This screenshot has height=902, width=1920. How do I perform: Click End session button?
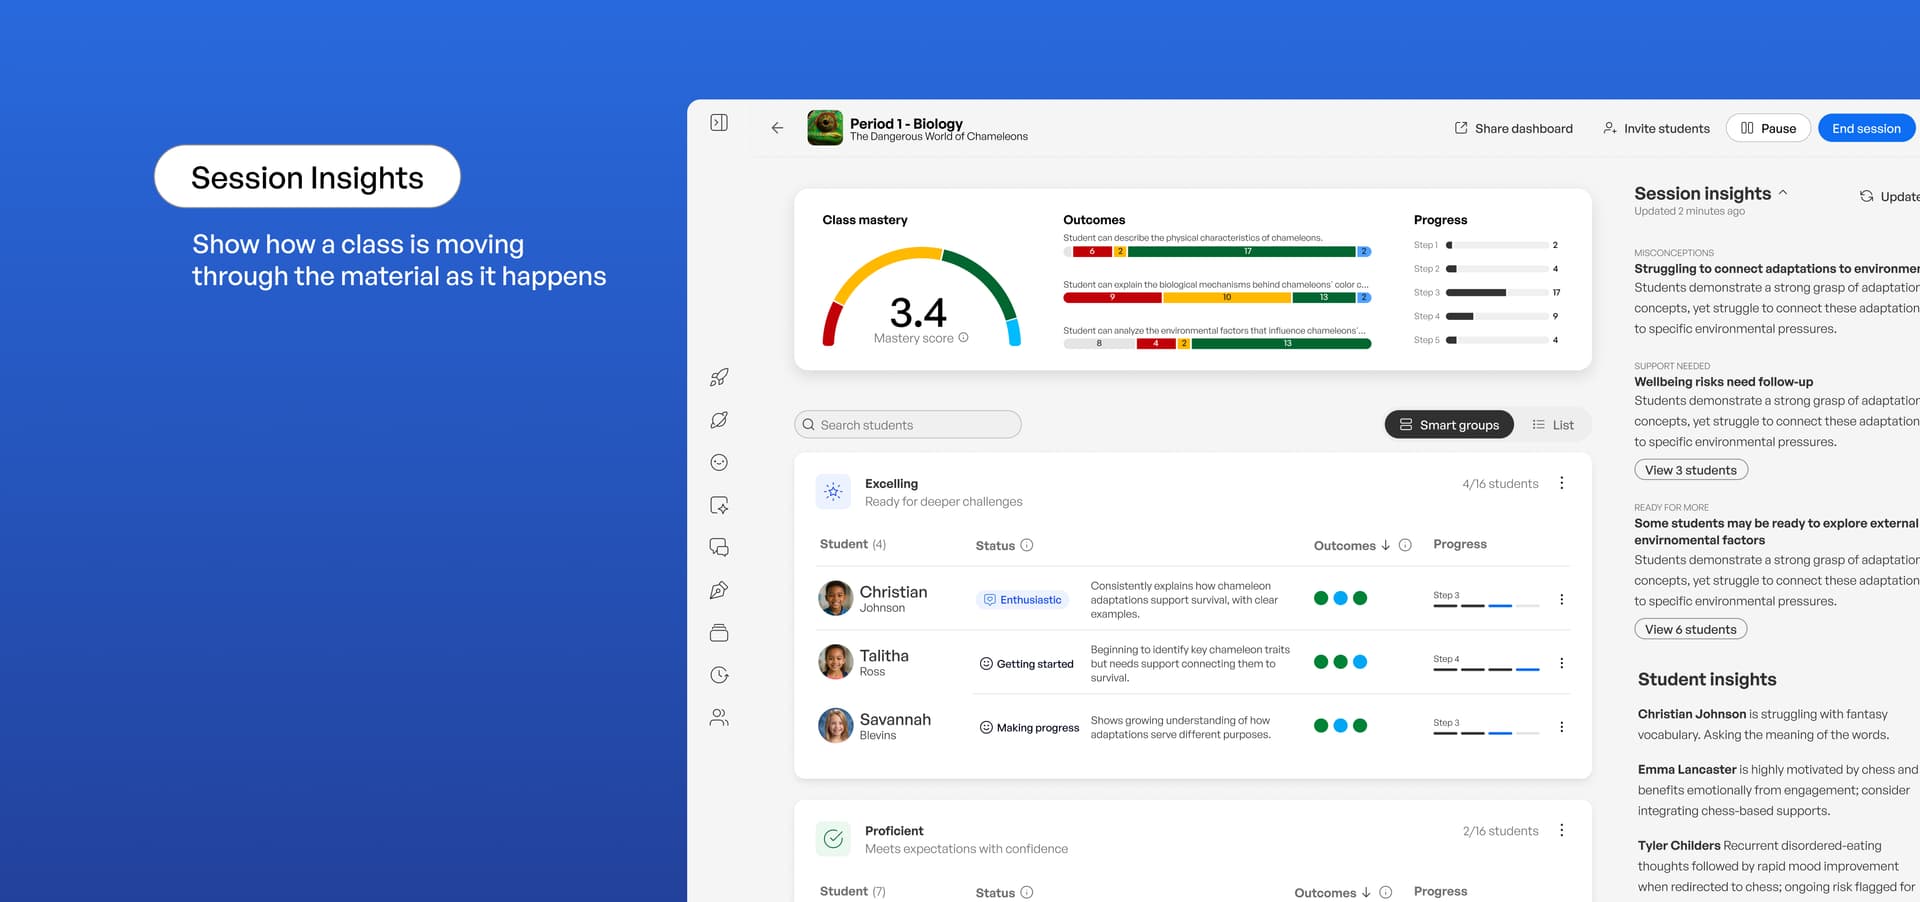(x=1866, y=128)
